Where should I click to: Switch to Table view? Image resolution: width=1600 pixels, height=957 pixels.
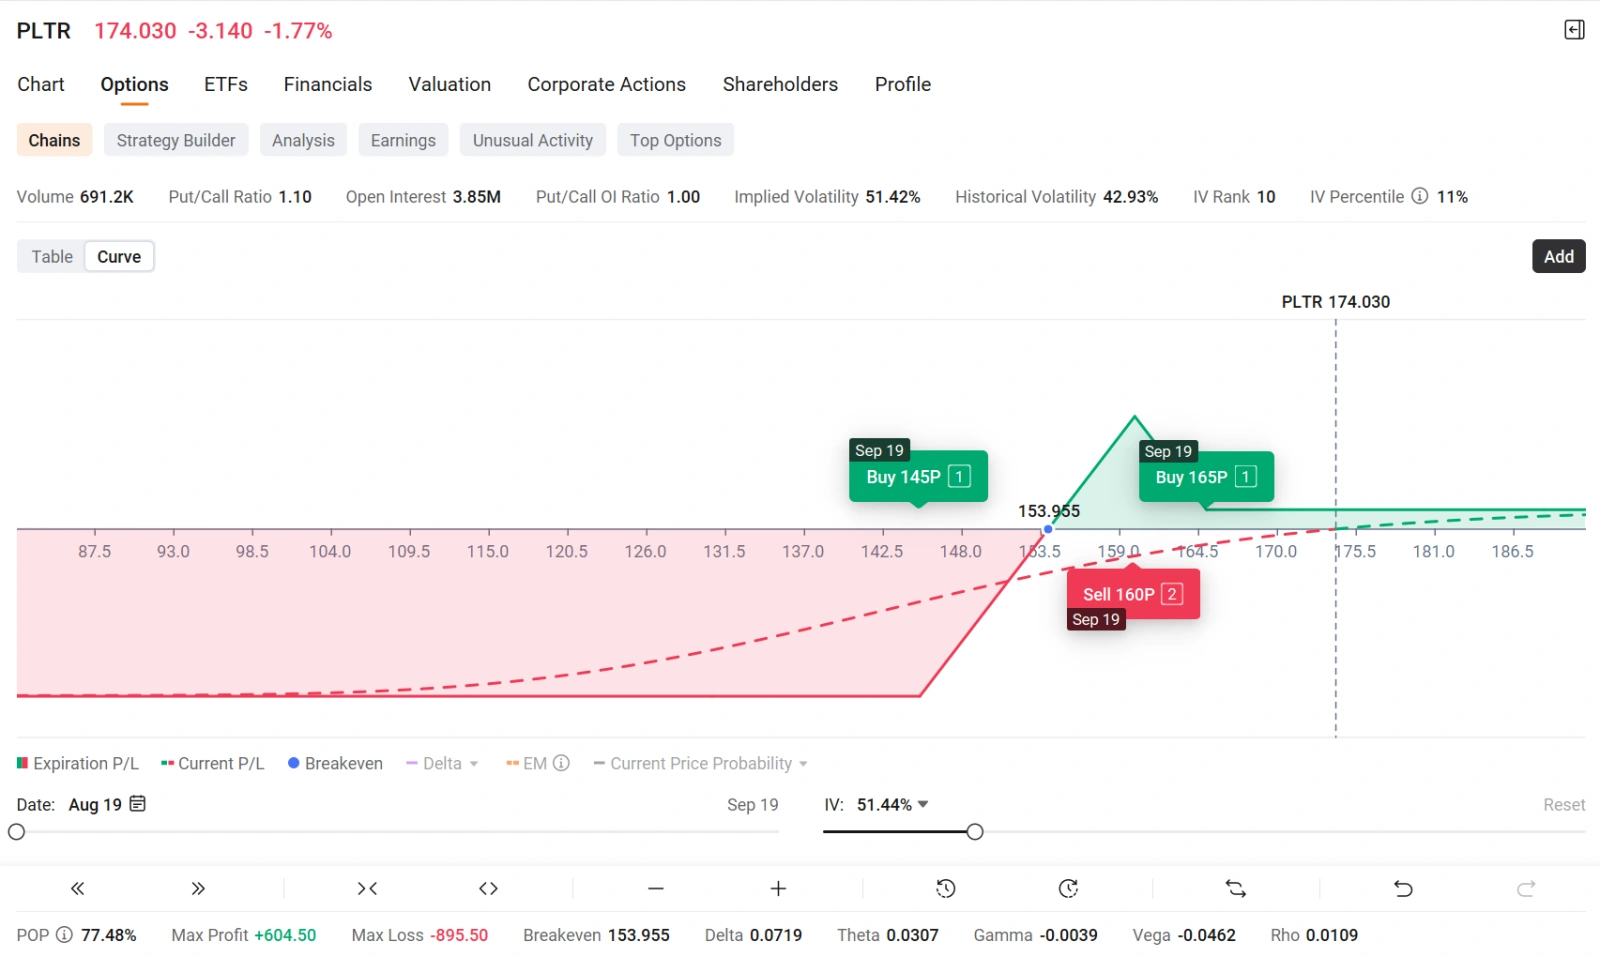point(52,256)
